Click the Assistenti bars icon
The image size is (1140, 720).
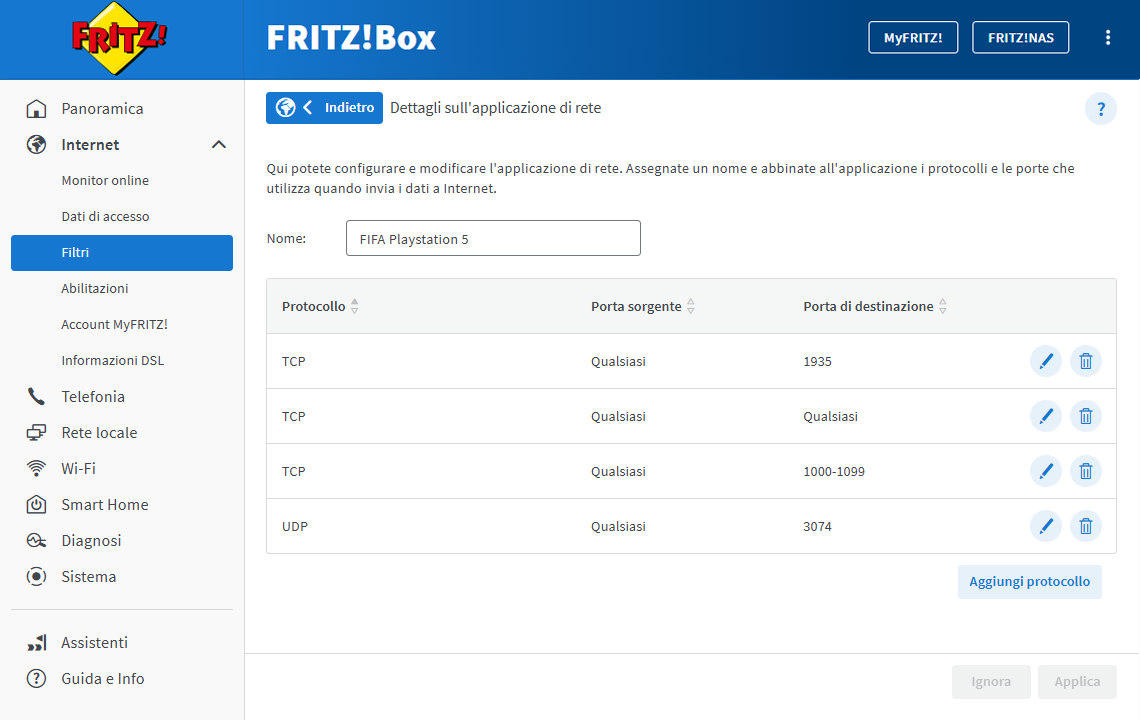pos(37,643)
